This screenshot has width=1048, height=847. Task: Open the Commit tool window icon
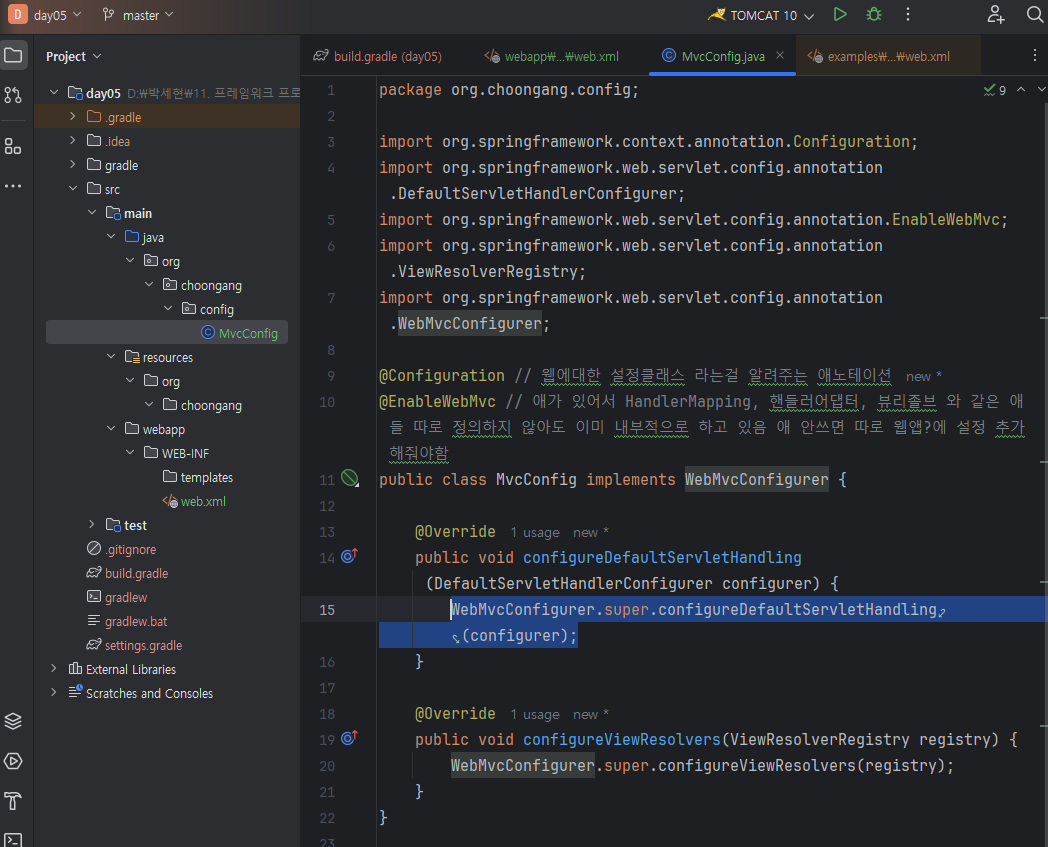point(13,95)
